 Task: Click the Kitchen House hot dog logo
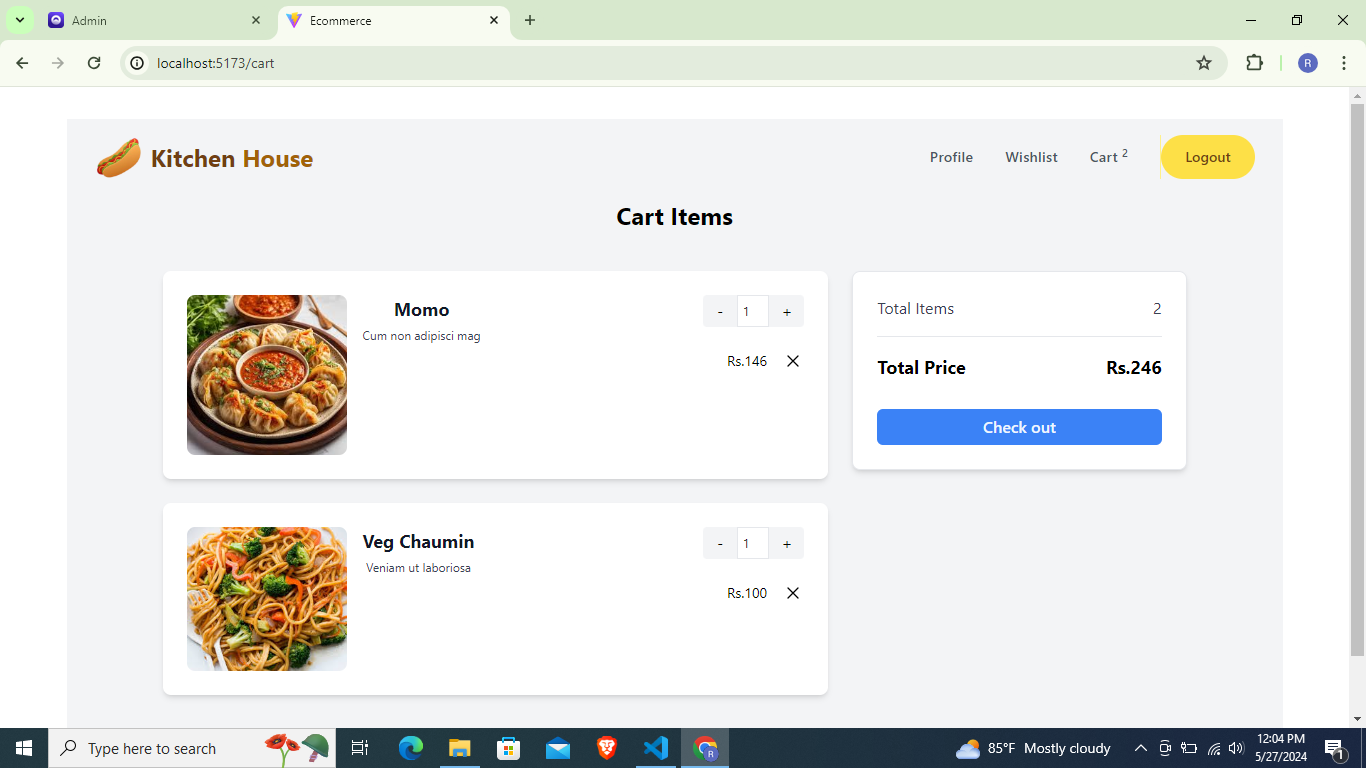click(x=119, y=158)
